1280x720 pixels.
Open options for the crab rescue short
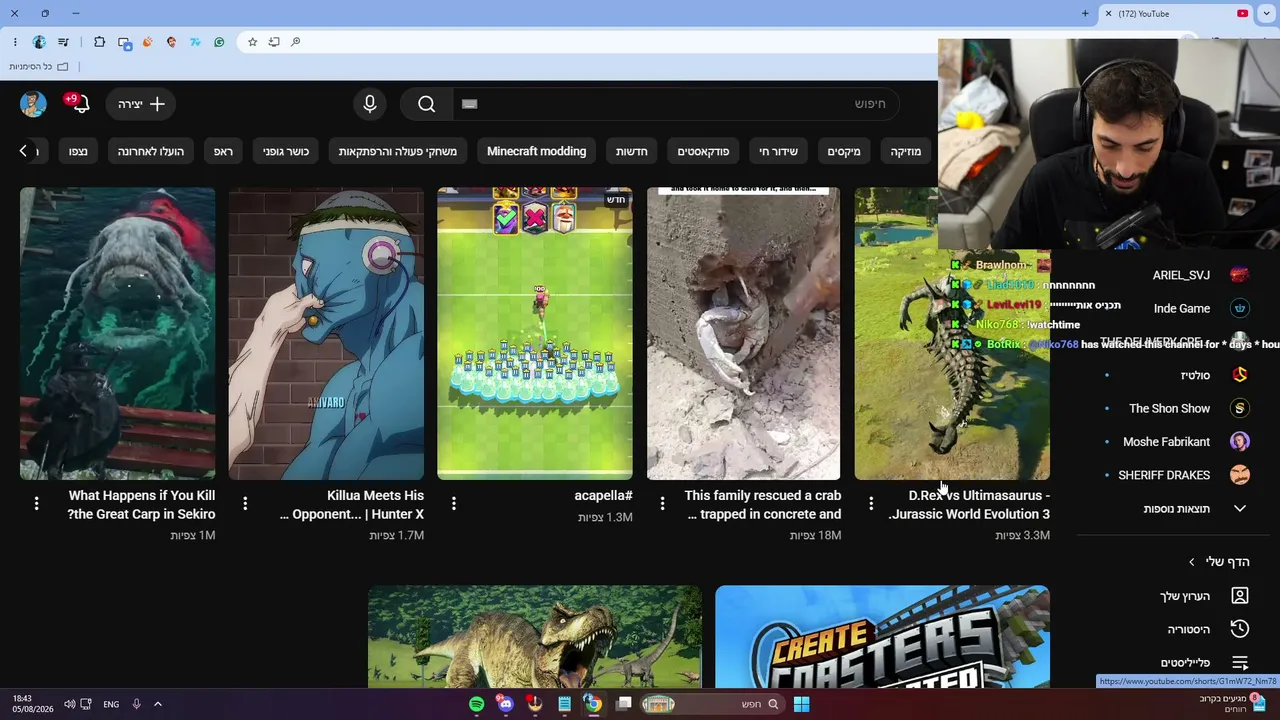(662, 504)
